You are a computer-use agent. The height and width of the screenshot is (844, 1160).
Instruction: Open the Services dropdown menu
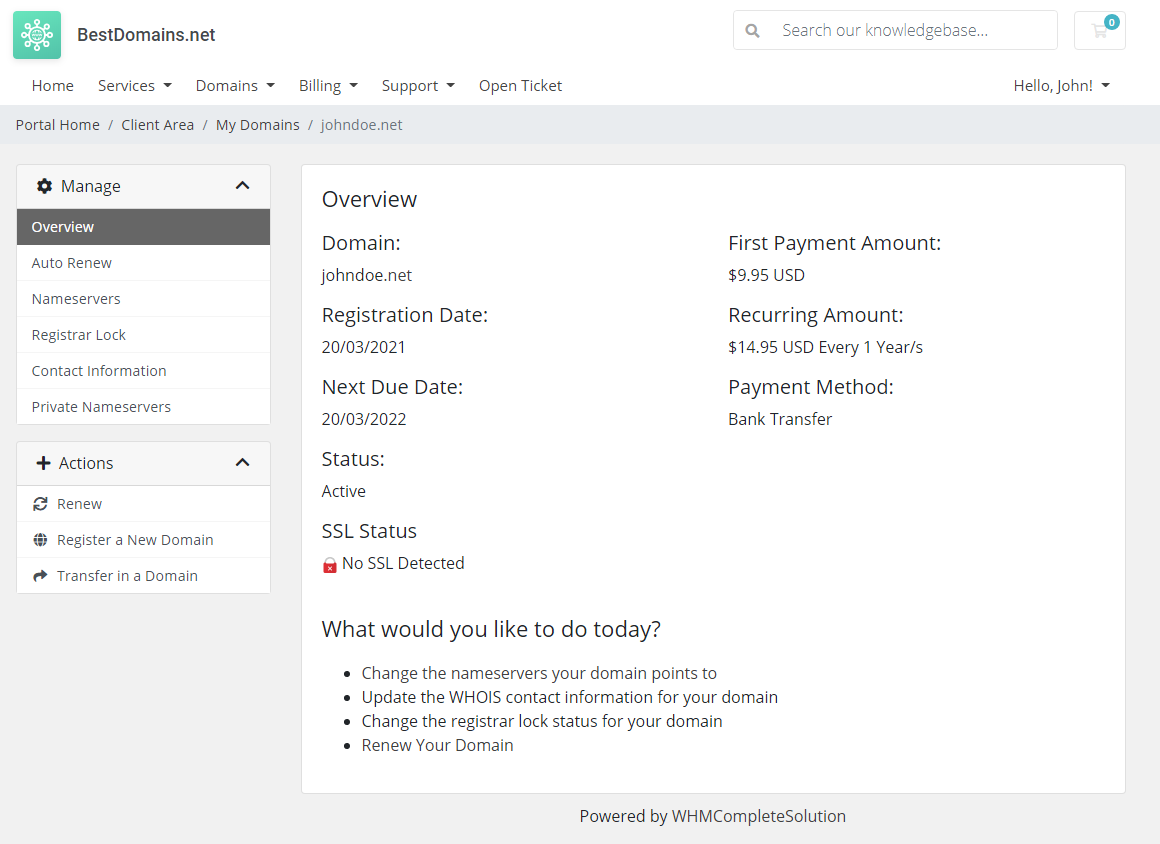point(135,86)
